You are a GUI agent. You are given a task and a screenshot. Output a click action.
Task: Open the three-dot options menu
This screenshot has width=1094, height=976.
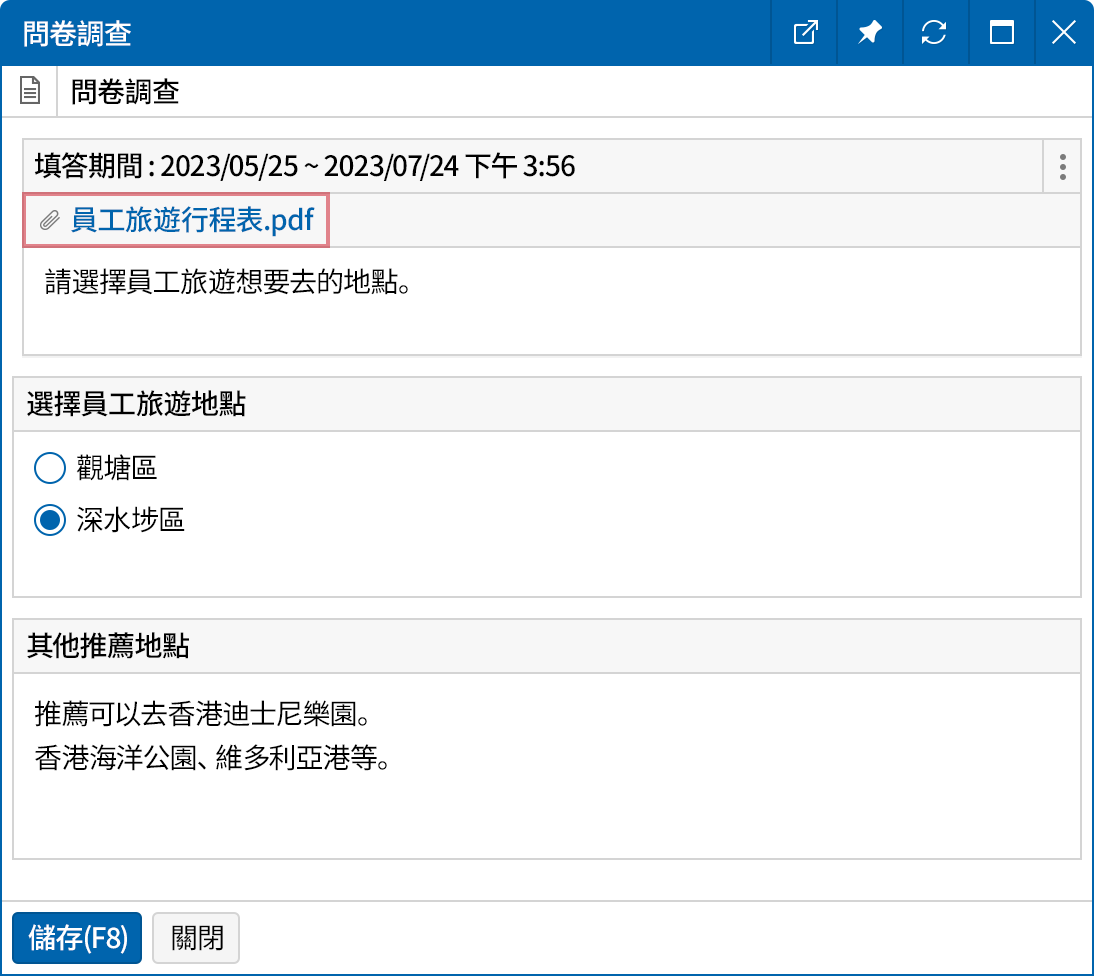point(1062,167)
